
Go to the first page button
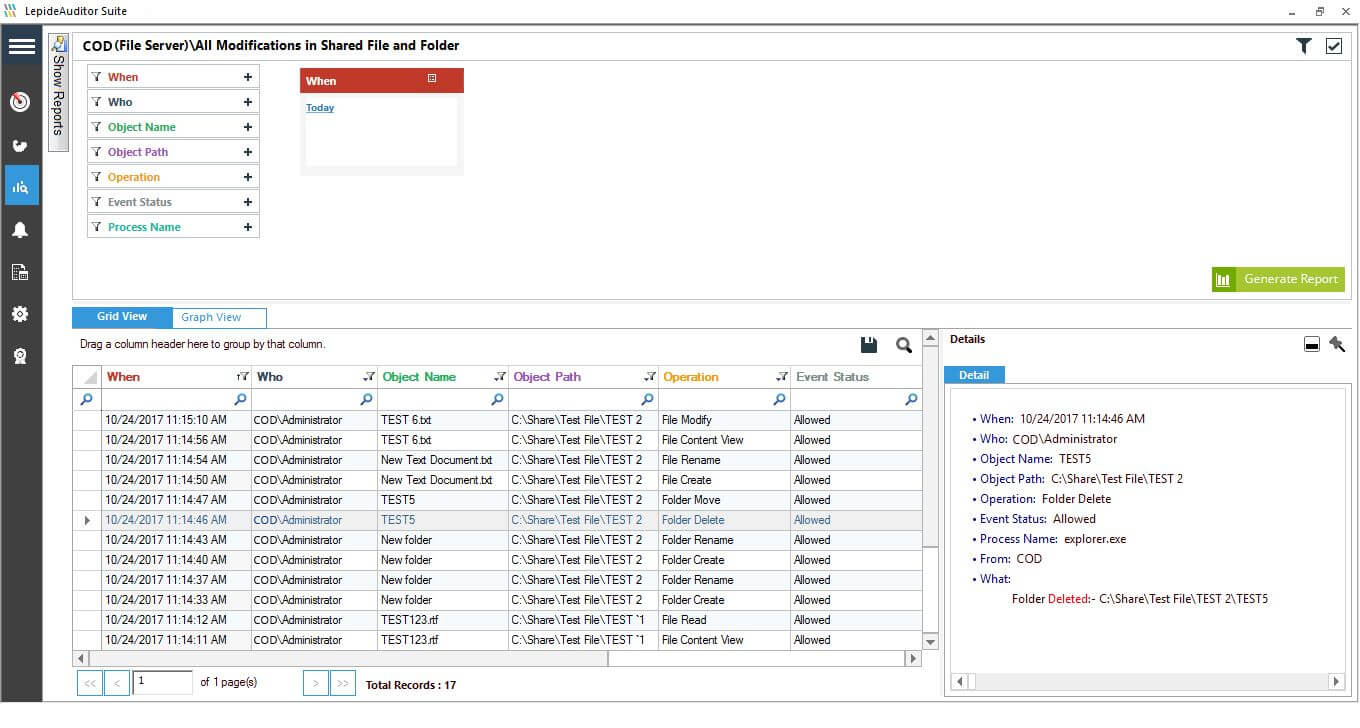tap(89, 684)
